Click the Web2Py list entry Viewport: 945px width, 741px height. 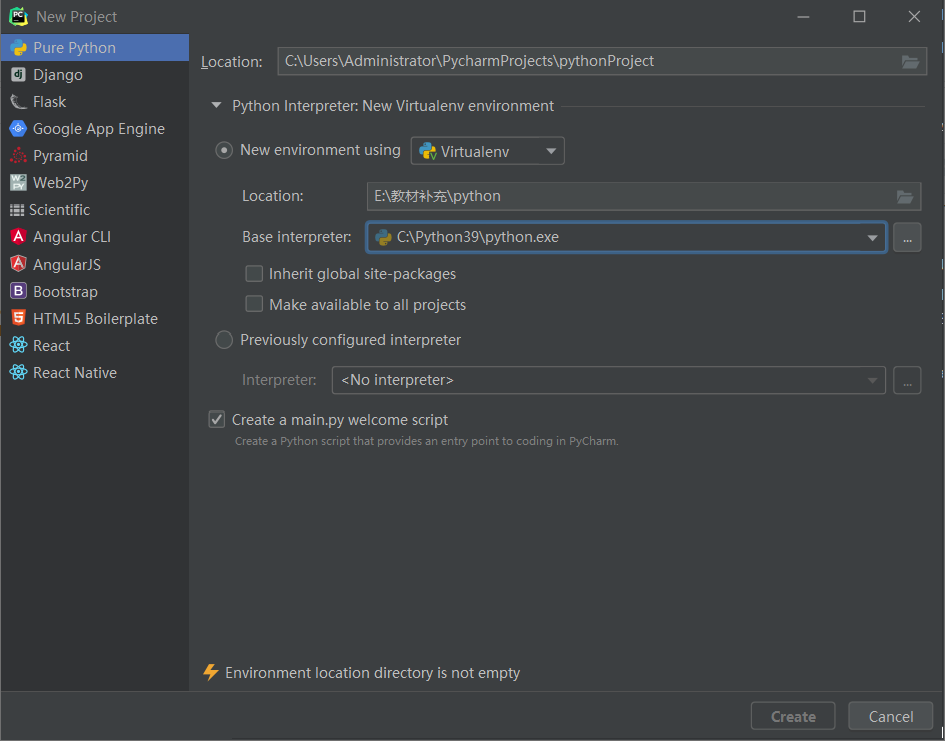[x=95, y=183]
